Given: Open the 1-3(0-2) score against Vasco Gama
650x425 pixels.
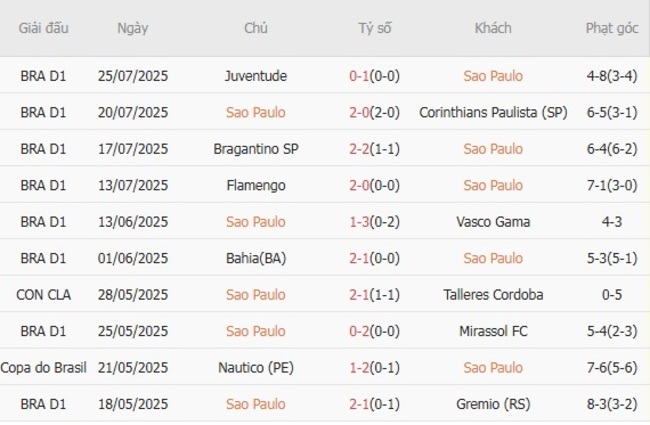Looking at the screenshot, I should click(375, 222).
